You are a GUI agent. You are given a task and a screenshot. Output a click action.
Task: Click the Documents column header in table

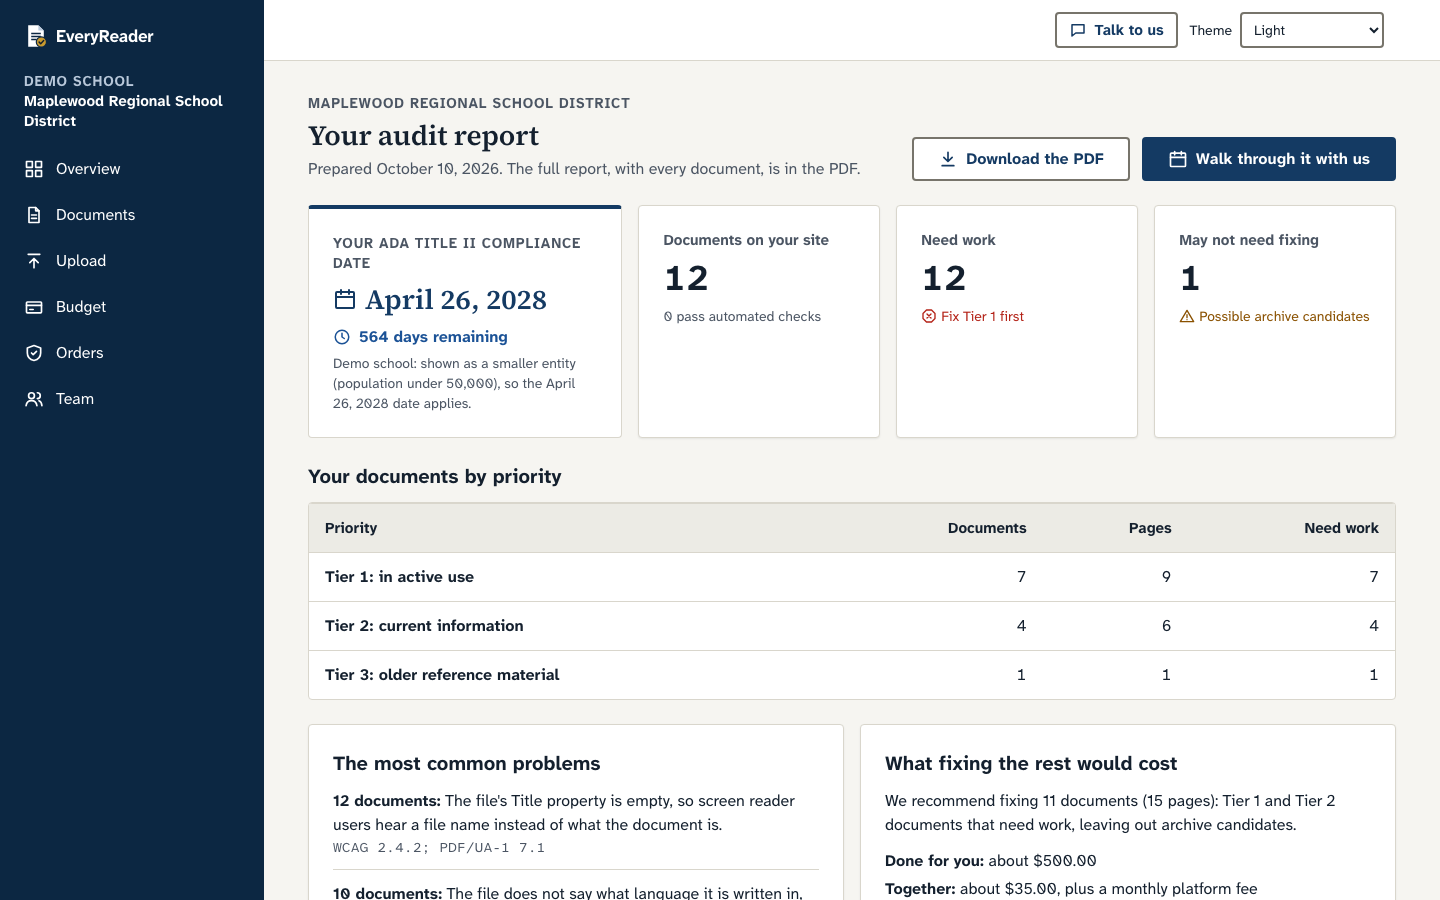pyautogui.click(x=987, y=528)
